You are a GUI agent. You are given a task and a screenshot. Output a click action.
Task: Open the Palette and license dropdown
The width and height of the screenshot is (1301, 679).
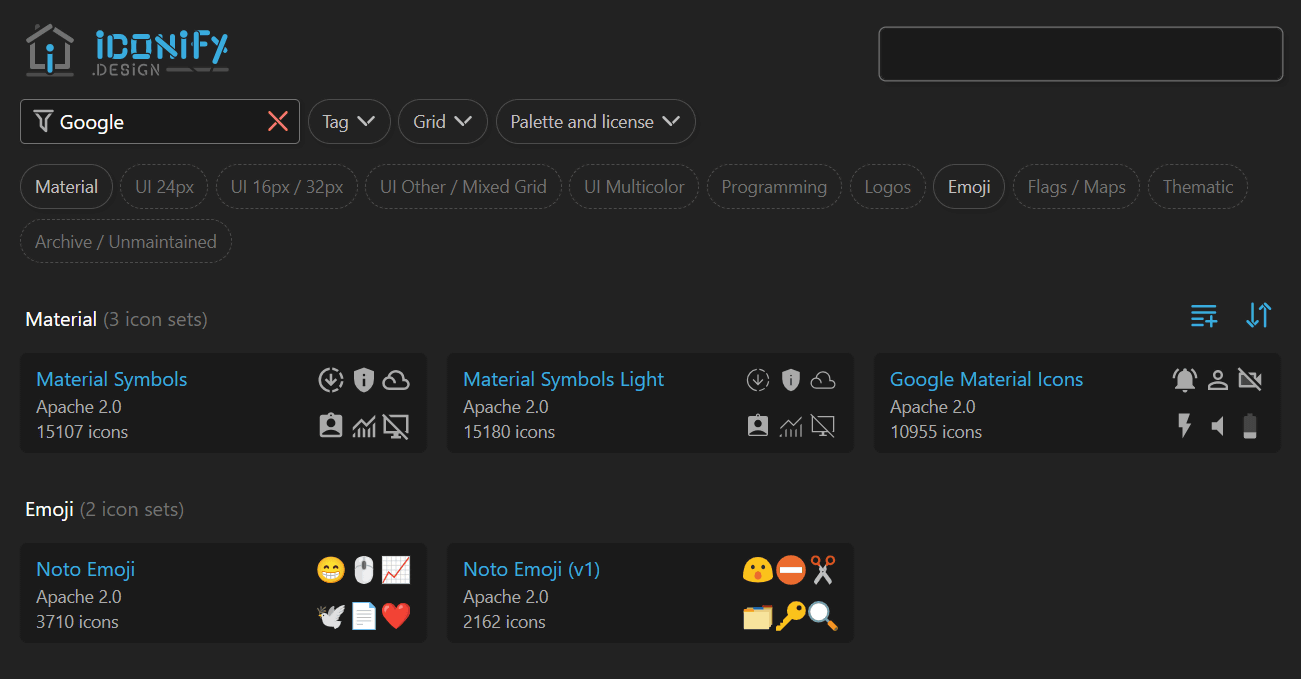point(595,122)
